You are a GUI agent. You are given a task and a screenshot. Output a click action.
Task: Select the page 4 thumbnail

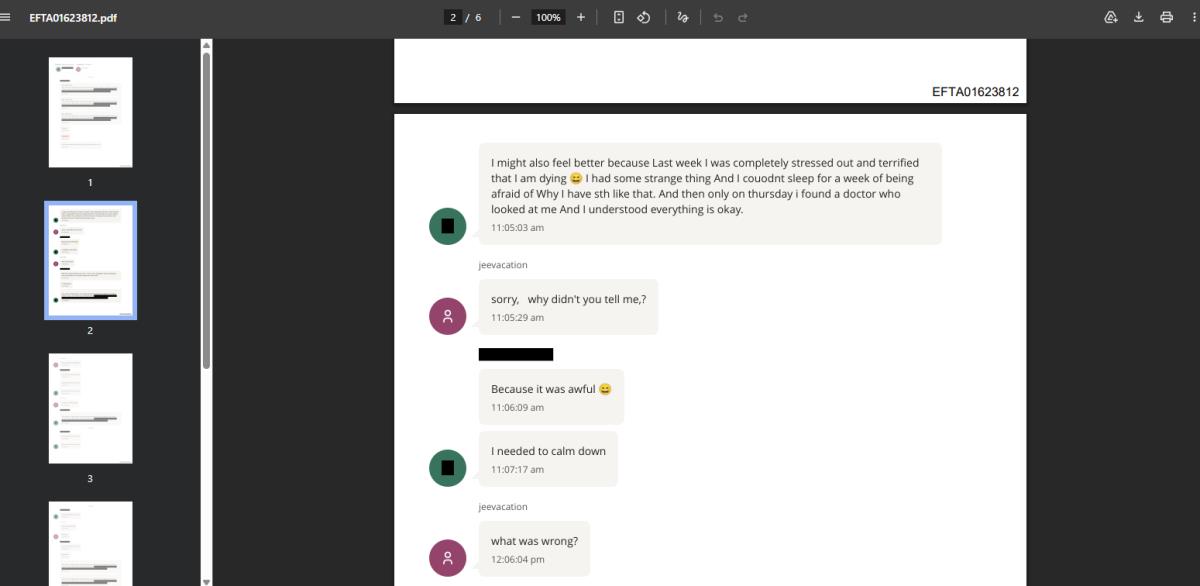(x=90, y=545)
